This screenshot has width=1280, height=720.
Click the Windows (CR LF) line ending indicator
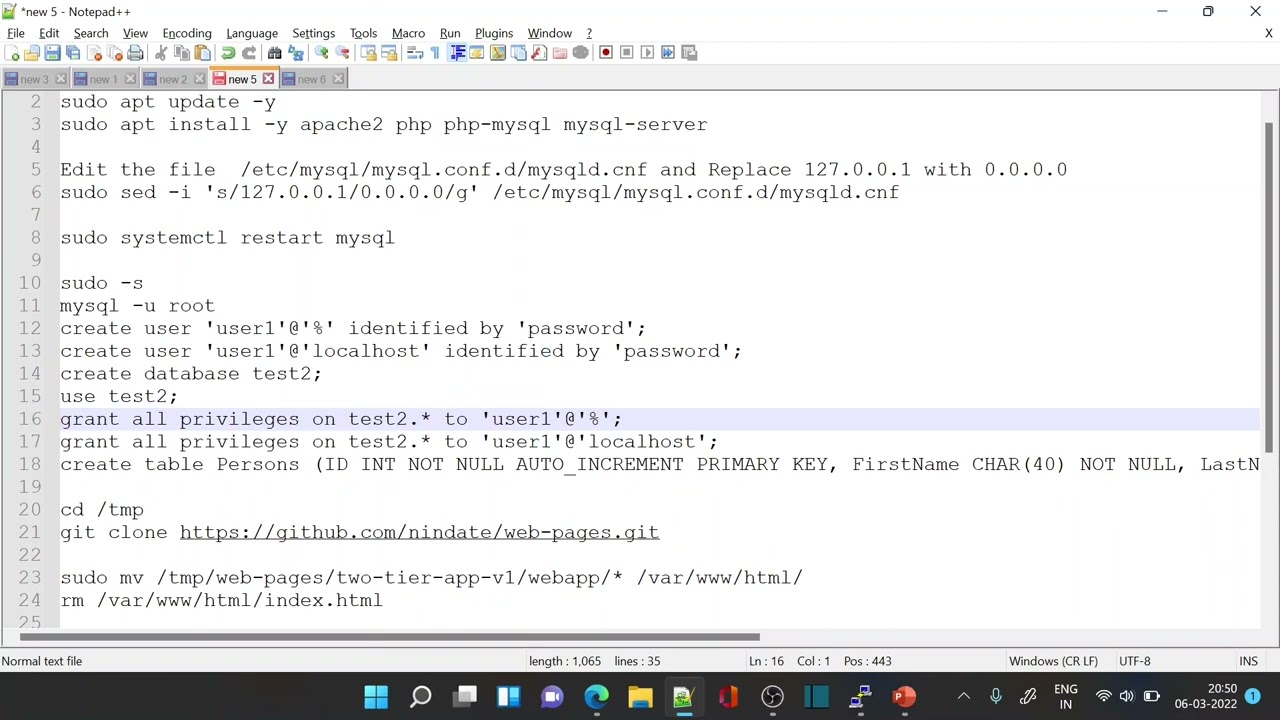click(1053, 661)
